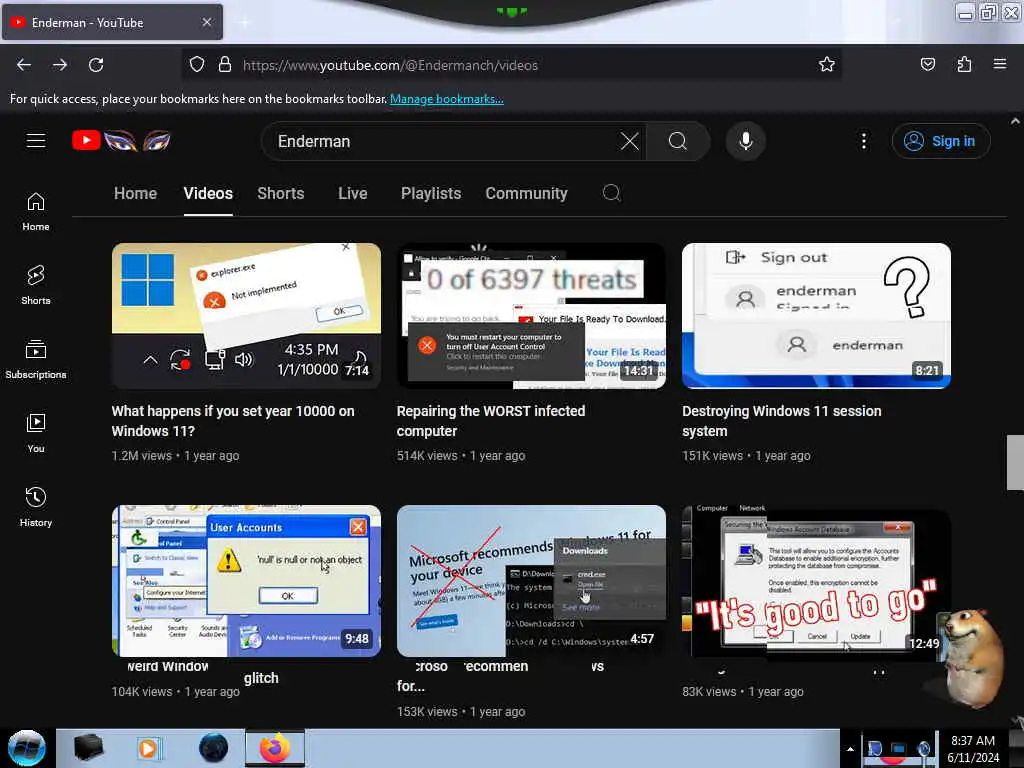Go back with the browser back arrow
Screen dimensions: 1024x768
point(24,65)
